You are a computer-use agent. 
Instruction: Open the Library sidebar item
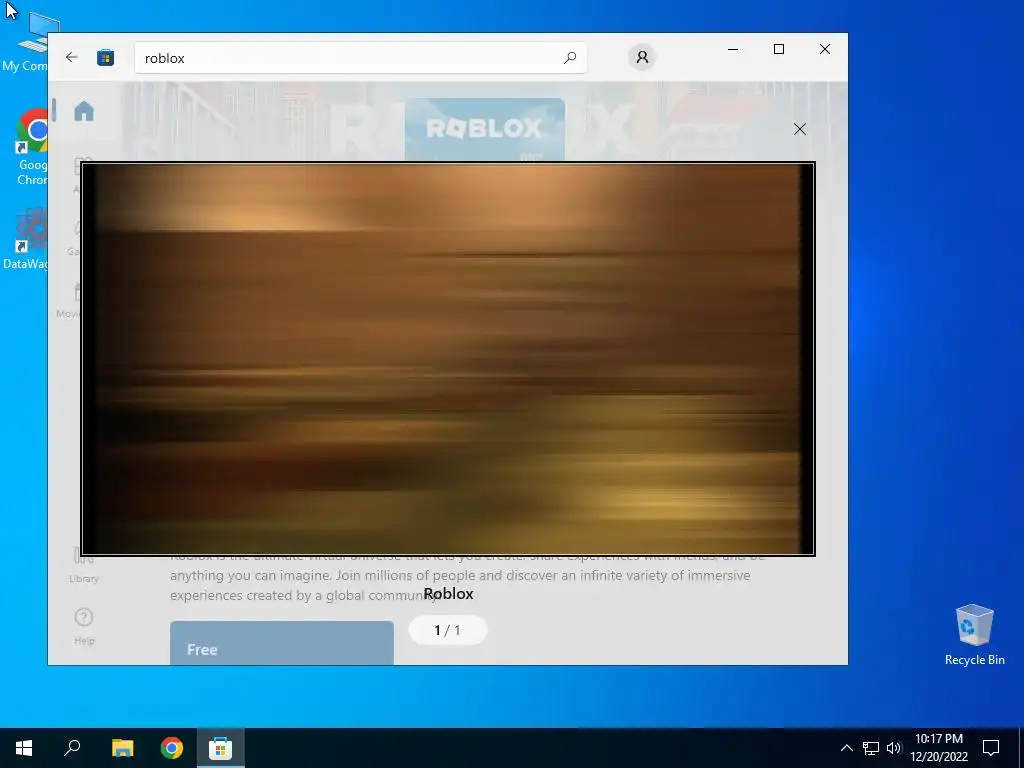(x=84, y=566)
